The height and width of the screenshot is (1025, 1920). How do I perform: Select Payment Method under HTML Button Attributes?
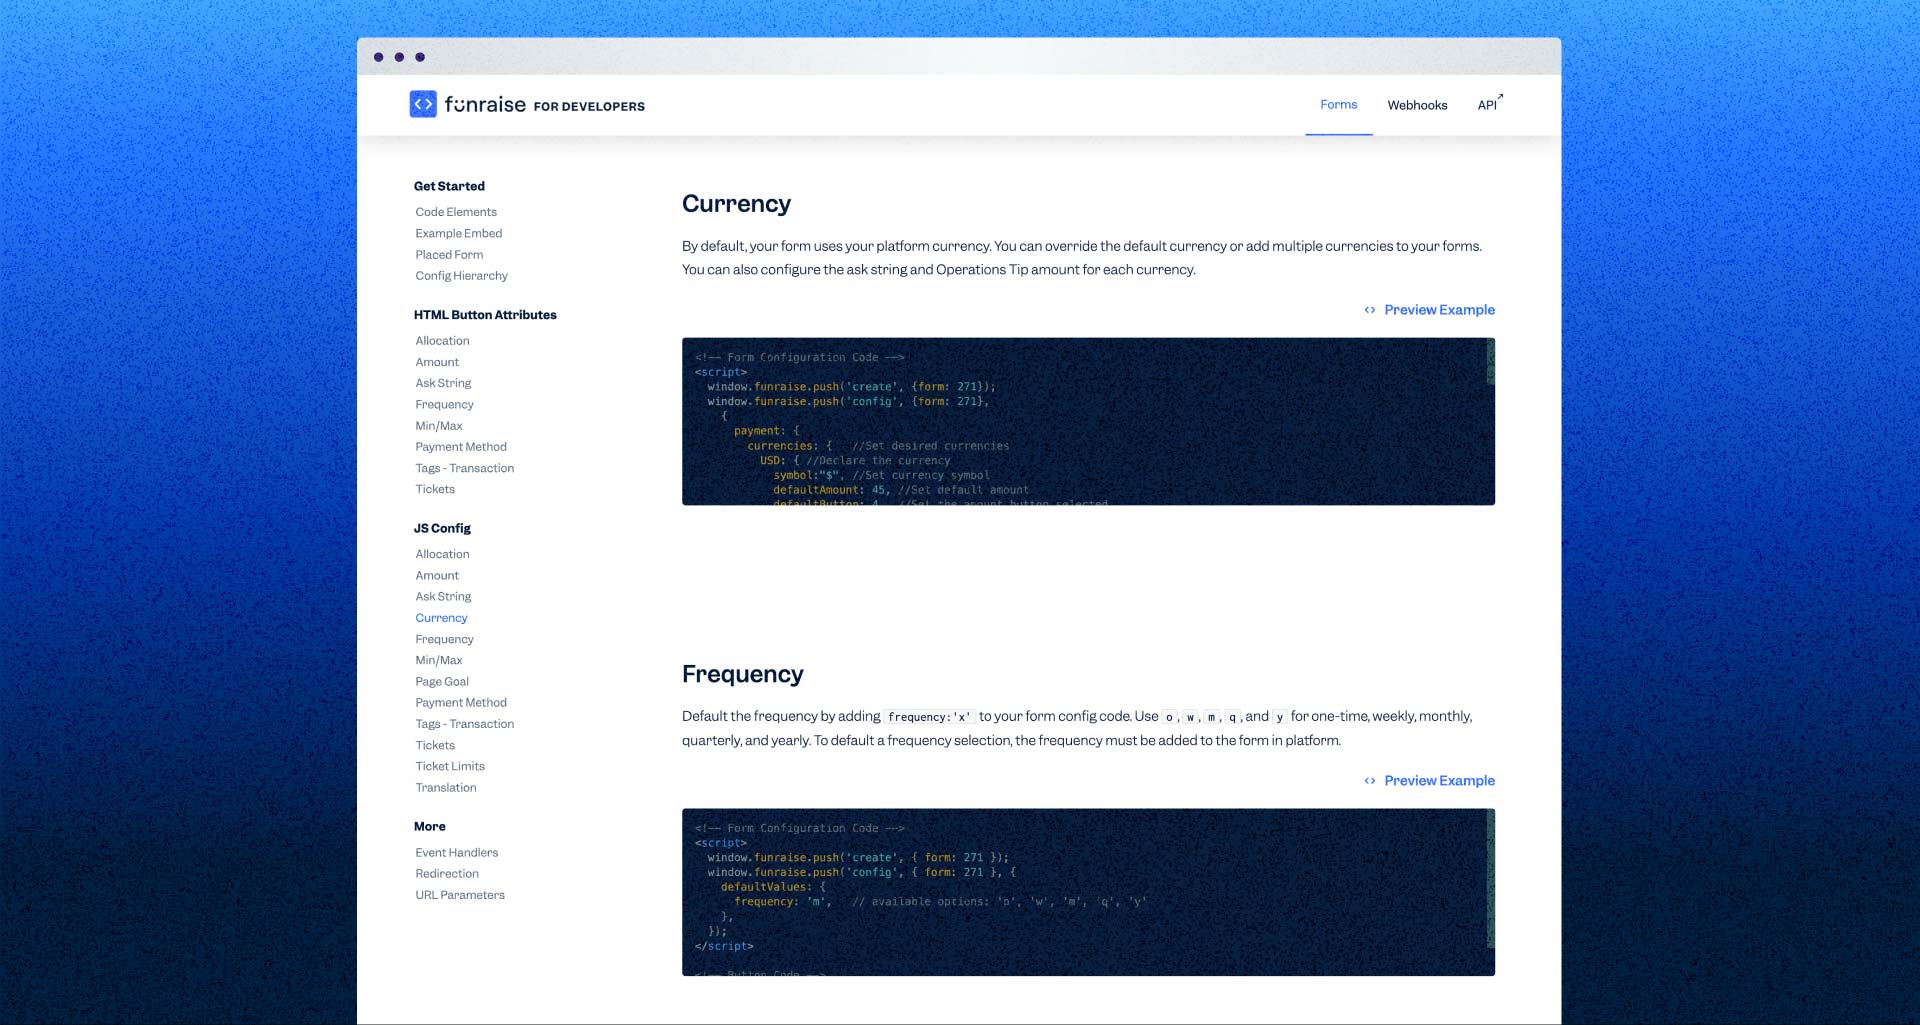[461, 446]
